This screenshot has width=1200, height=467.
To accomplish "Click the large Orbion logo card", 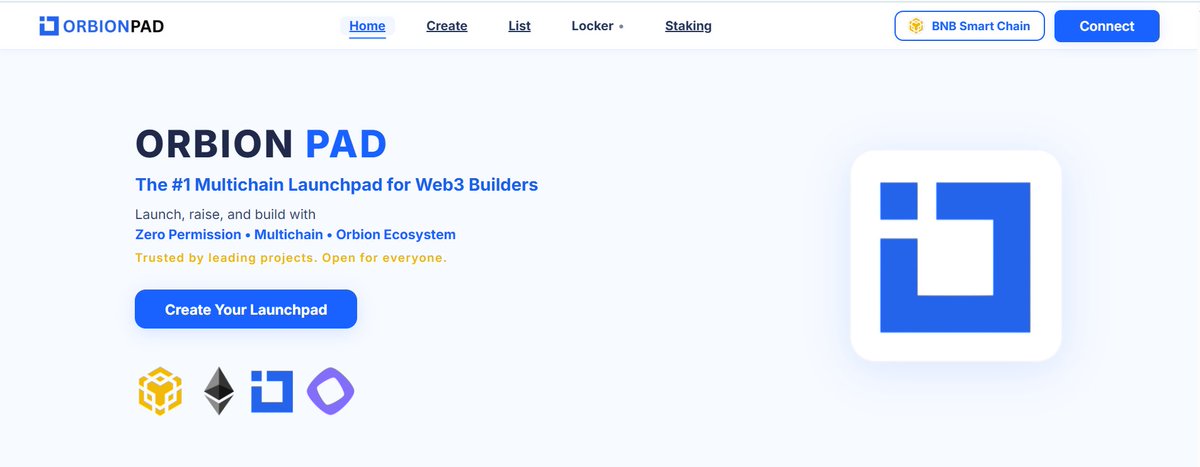I will [x=955, y=256].
